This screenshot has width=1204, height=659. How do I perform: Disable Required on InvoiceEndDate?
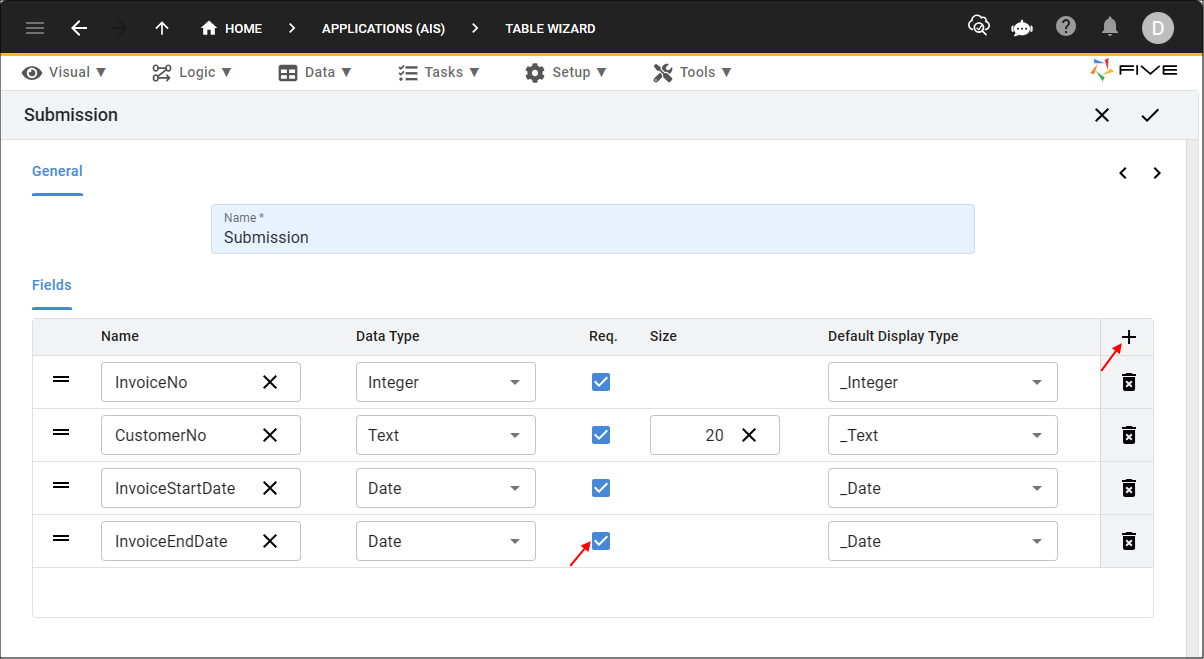tap(601, 540)
